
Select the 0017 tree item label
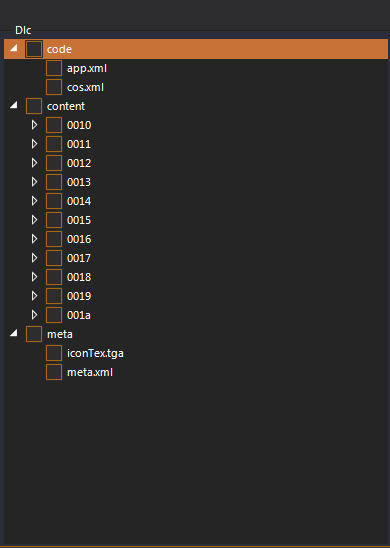pos(79,258)
